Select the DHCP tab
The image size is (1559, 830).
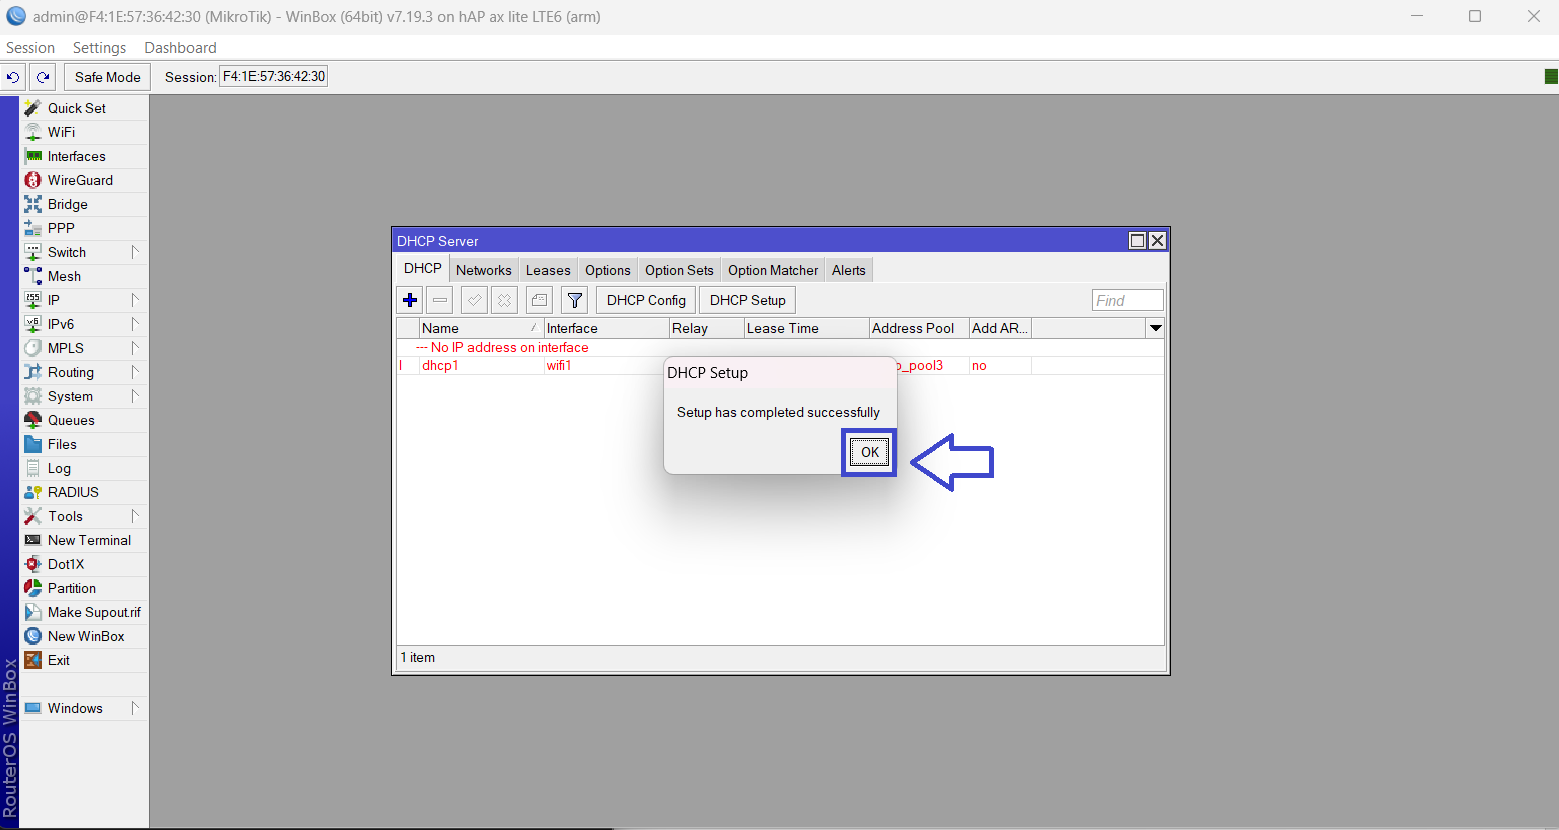(x=423, y=269)
